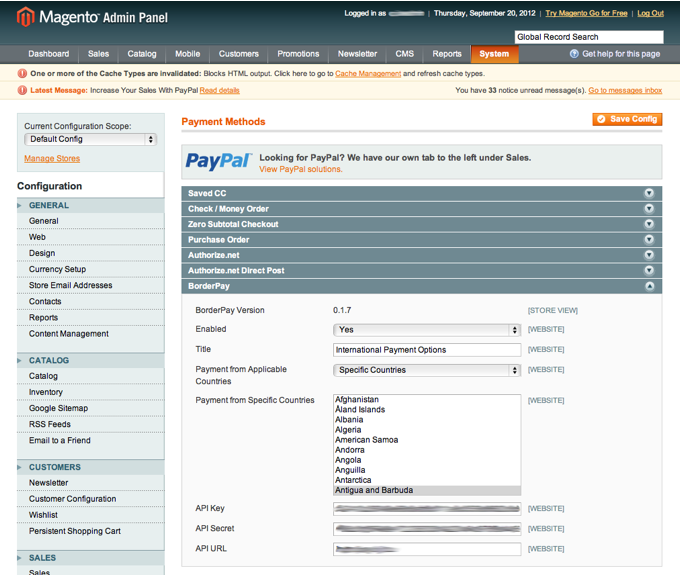Screen dimensions: 680x575
Task: Select Antigua and Barbuda in list
Action: (x=427, y=490)
